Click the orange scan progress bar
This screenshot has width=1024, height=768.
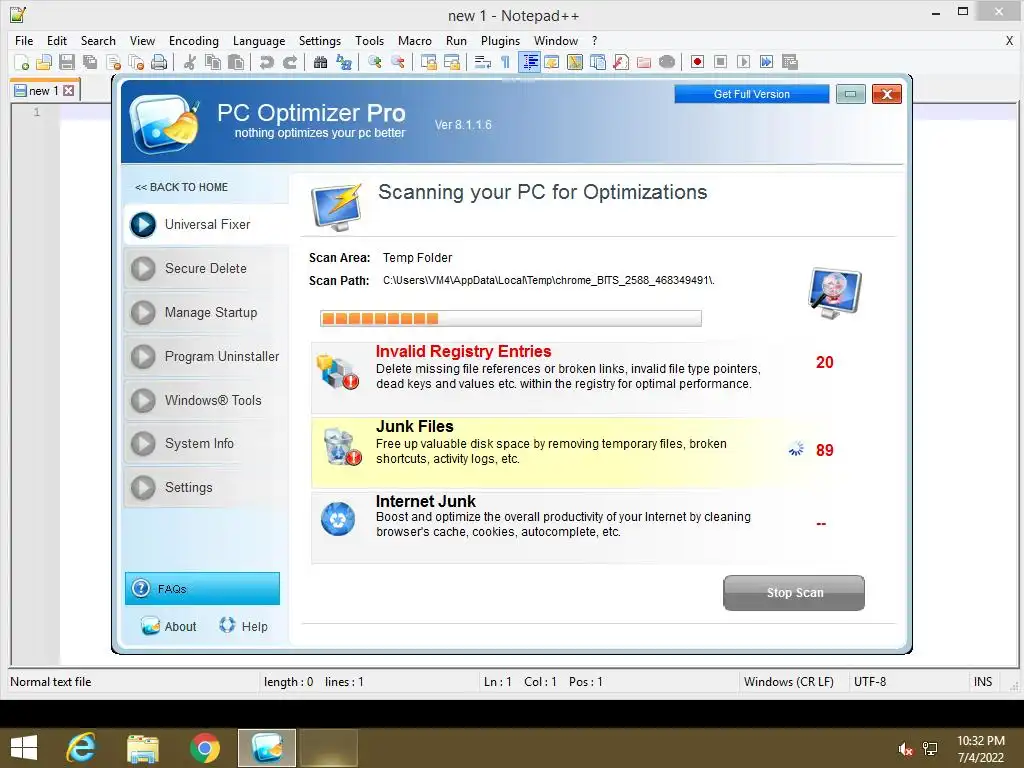tap(510, 319)
